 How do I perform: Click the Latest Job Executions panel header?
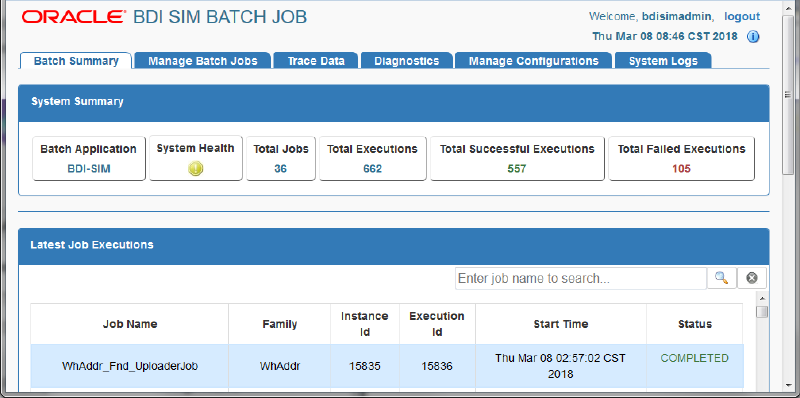tap(394, 246)
